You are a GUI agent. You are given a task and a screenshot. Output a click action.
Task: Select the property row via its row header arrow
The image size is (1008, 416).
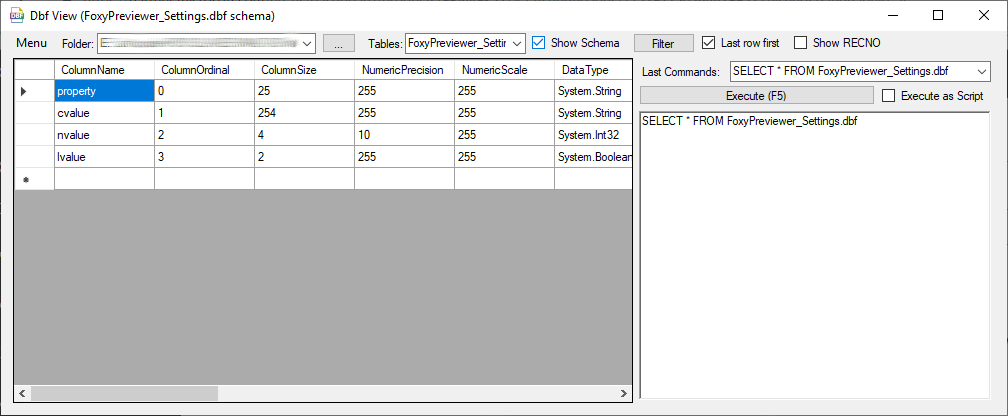click(x=34, y=91)
